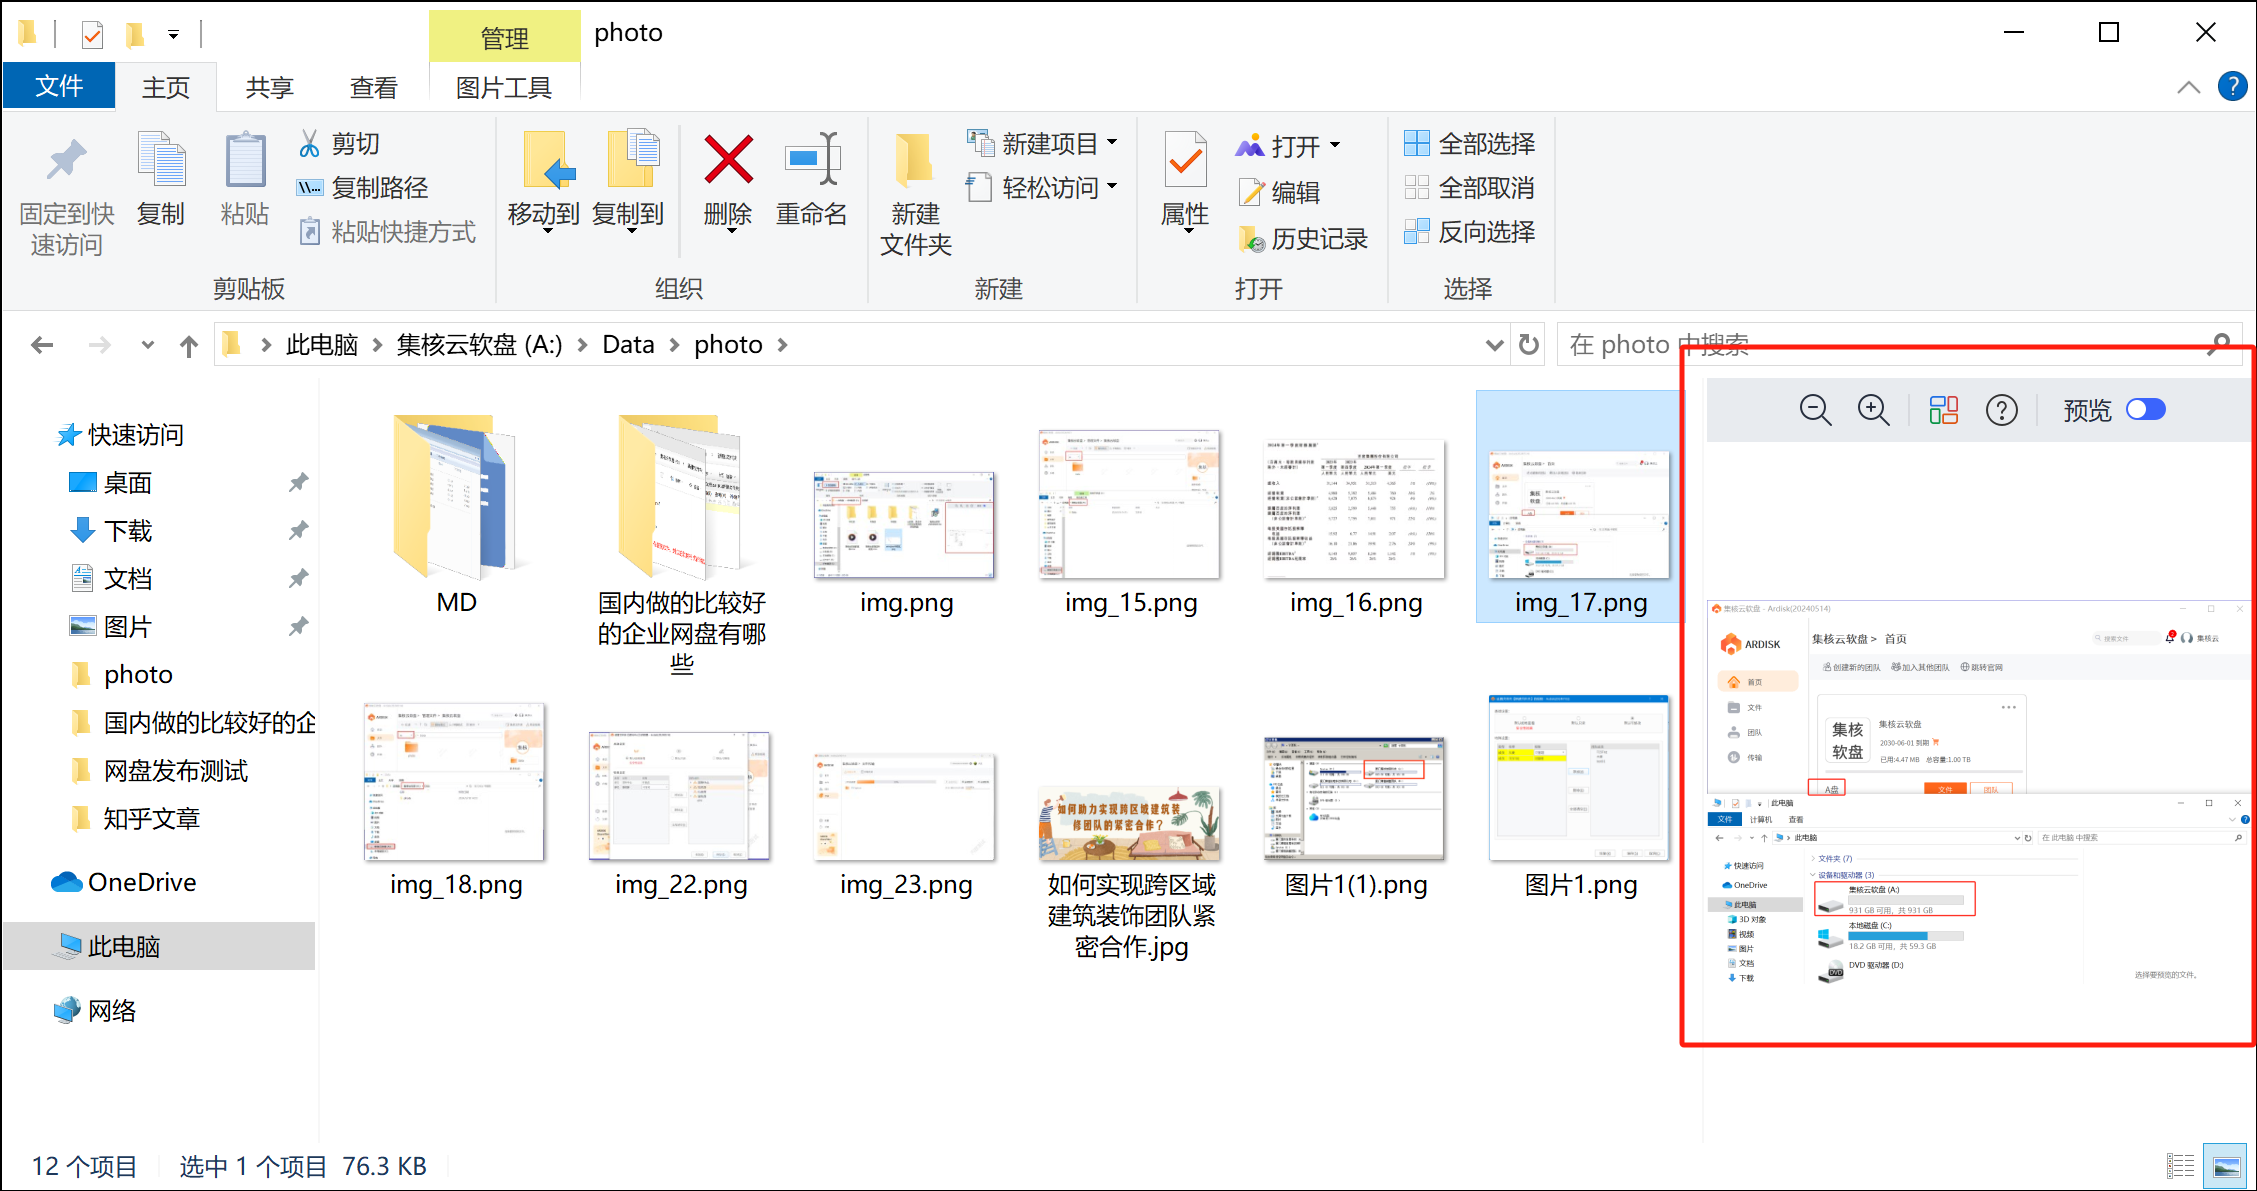Click Select none command
2257x1191 pixels.
1469,188
